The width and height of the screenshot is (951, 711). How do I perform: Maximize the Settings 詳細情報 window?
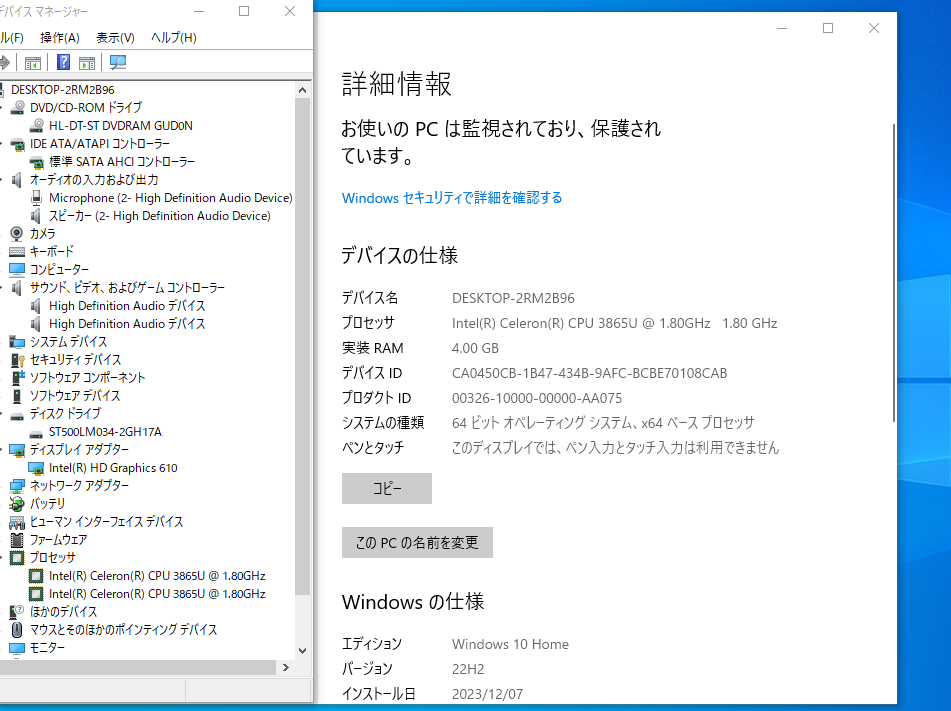[x=827, y=28]
